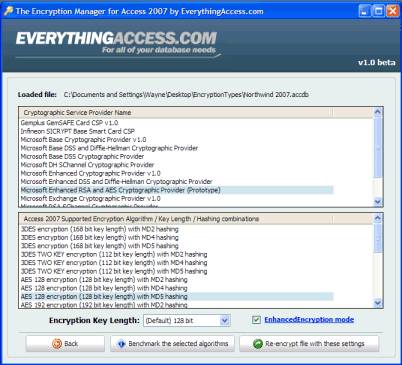This screenshot has height=365, width=402.
Task: Click the loaded file path text
Action: tap(186, 95)
